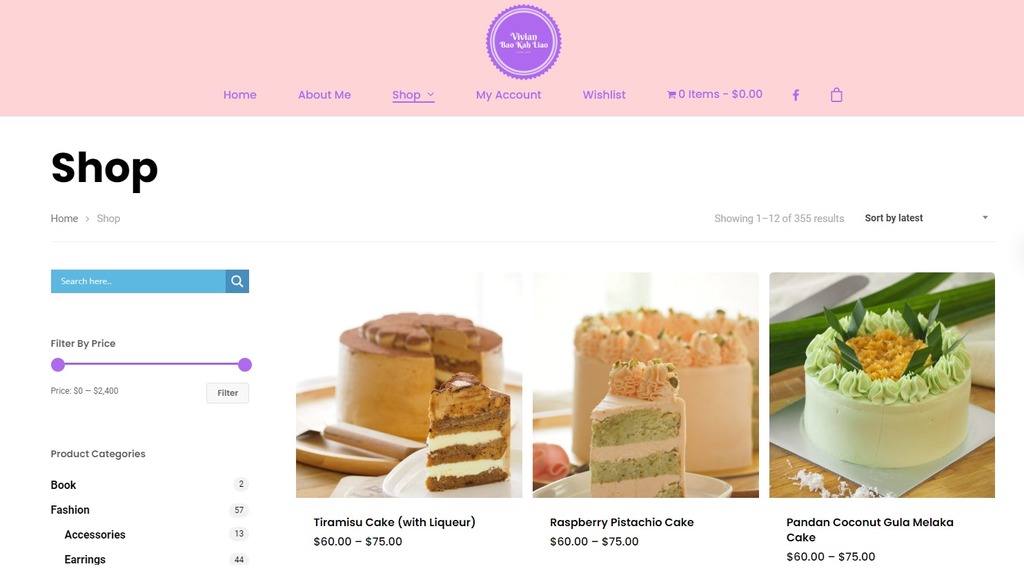Click the sort dropdown arrow
The width and height of the screenshot is (1024, 582).
tap(985, 218)
